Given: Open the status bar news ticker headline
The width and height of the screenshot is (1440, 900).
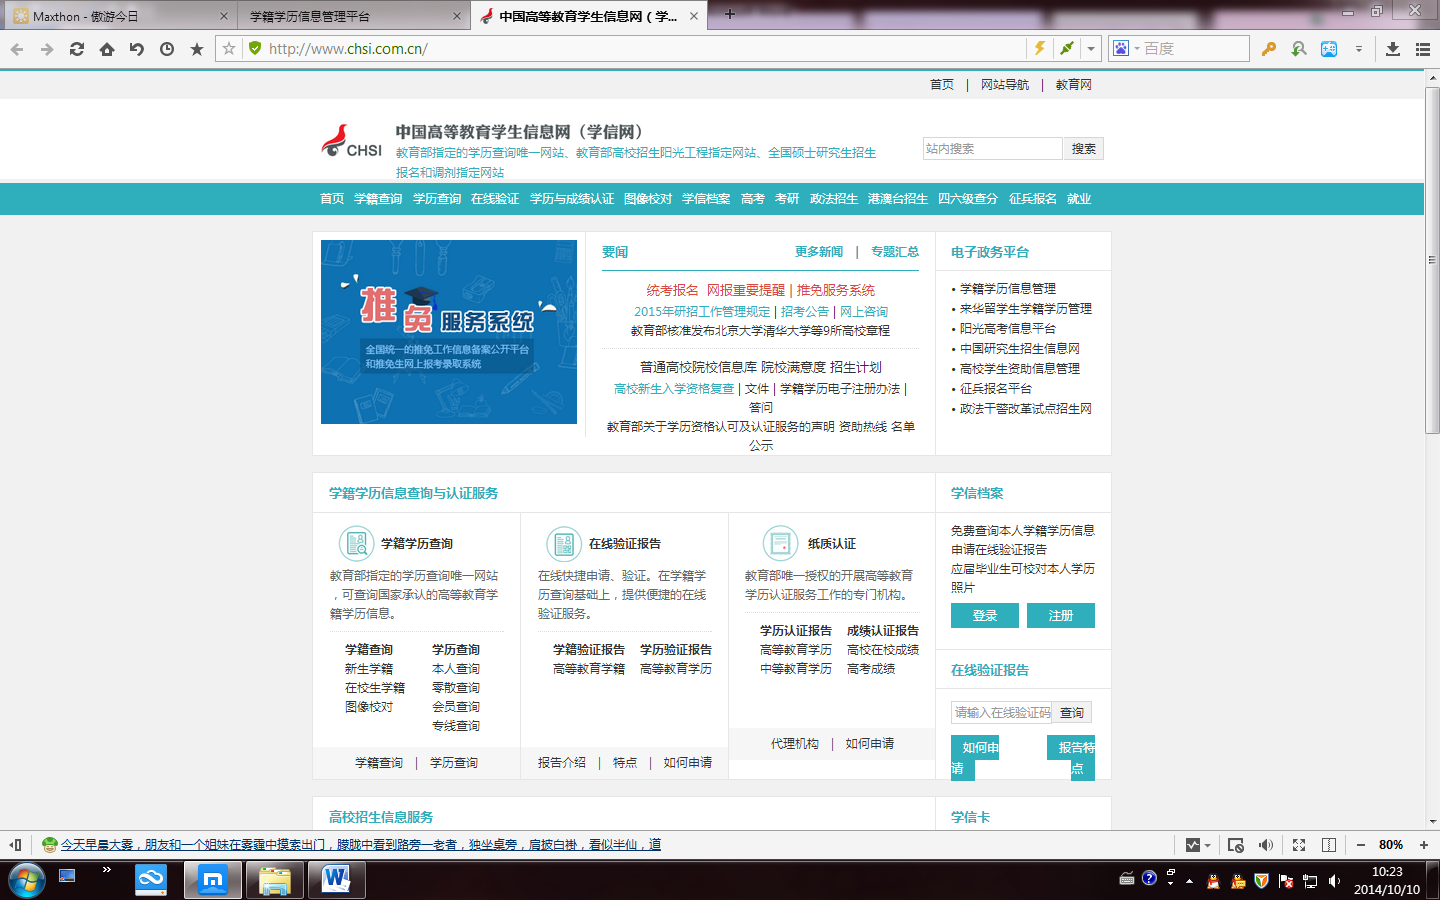Looking at the screenshot, I should (x=360, y=845).
